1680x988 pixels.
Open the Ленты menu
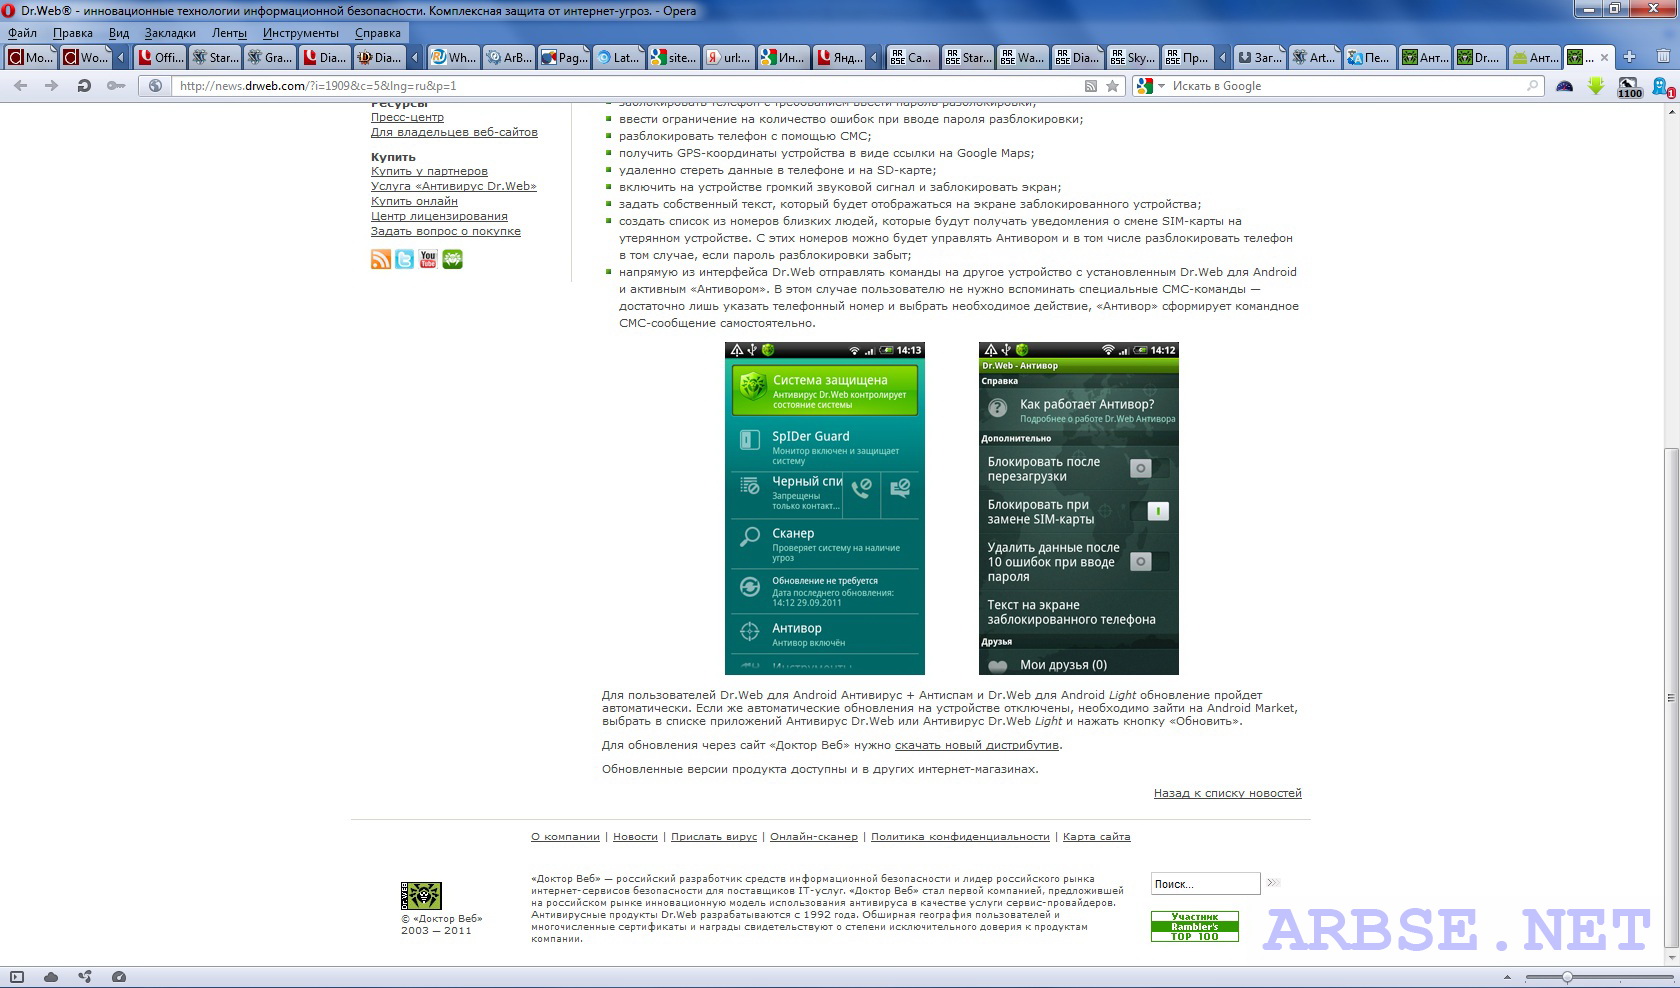coord(229,33)
